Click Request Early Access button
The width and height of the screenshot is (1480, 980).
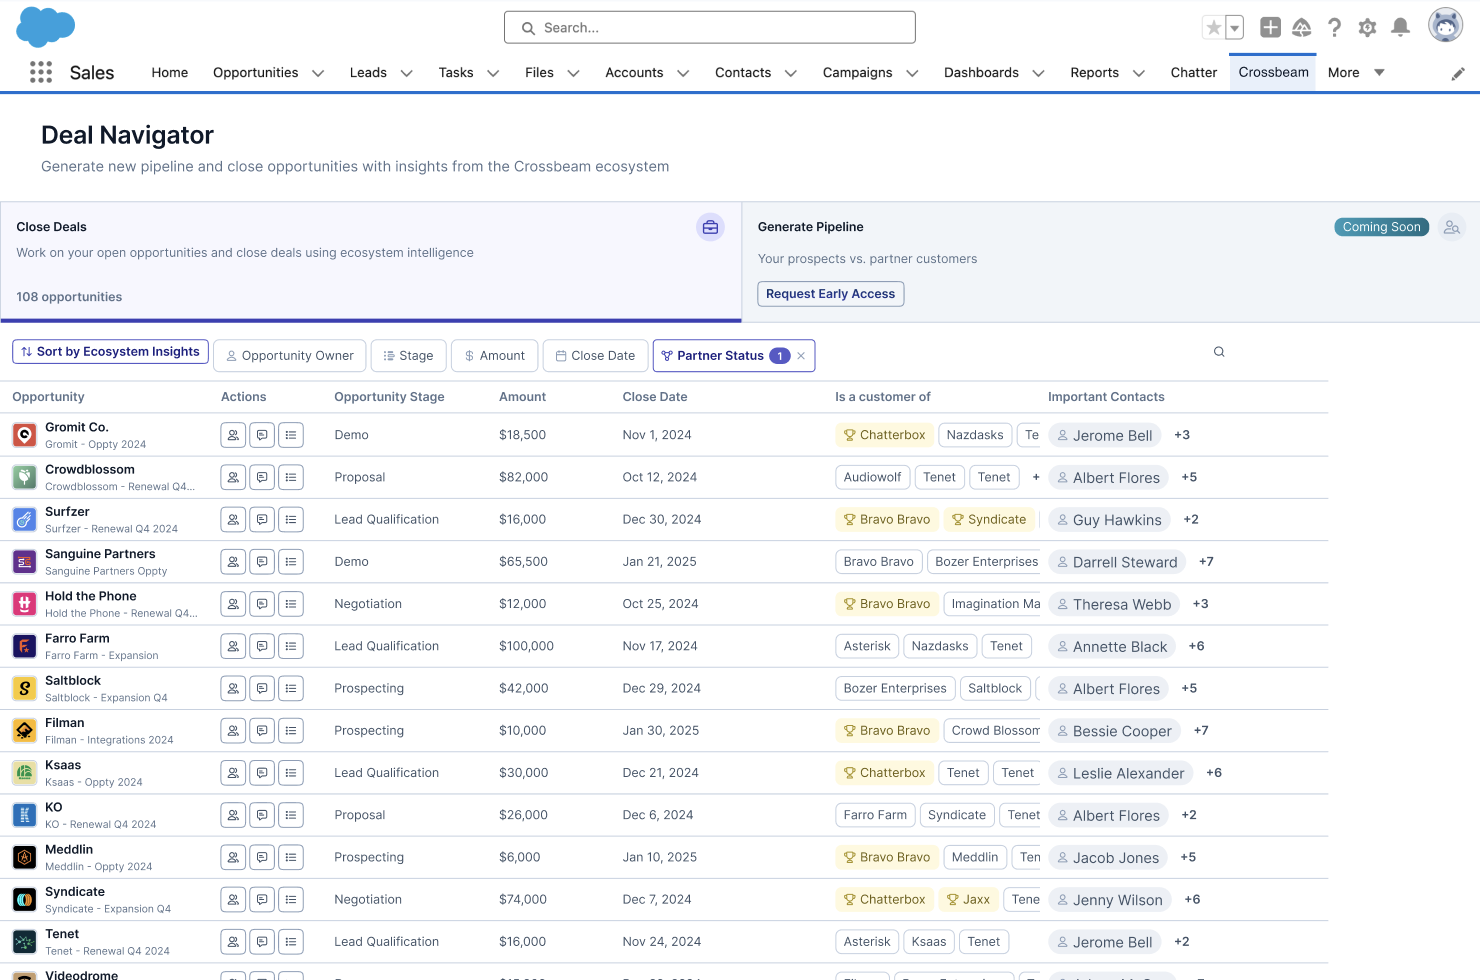(831, 294)
